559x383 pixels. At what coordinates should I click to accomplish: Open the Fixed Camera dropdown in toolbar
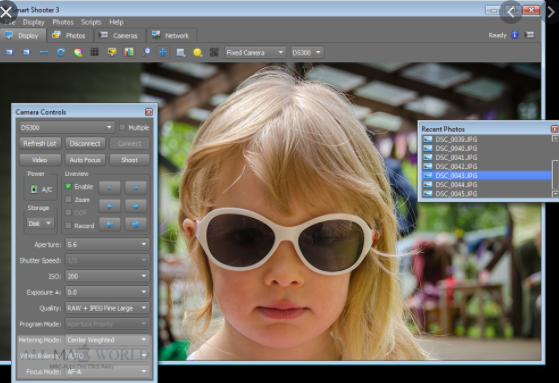point(255,52)
